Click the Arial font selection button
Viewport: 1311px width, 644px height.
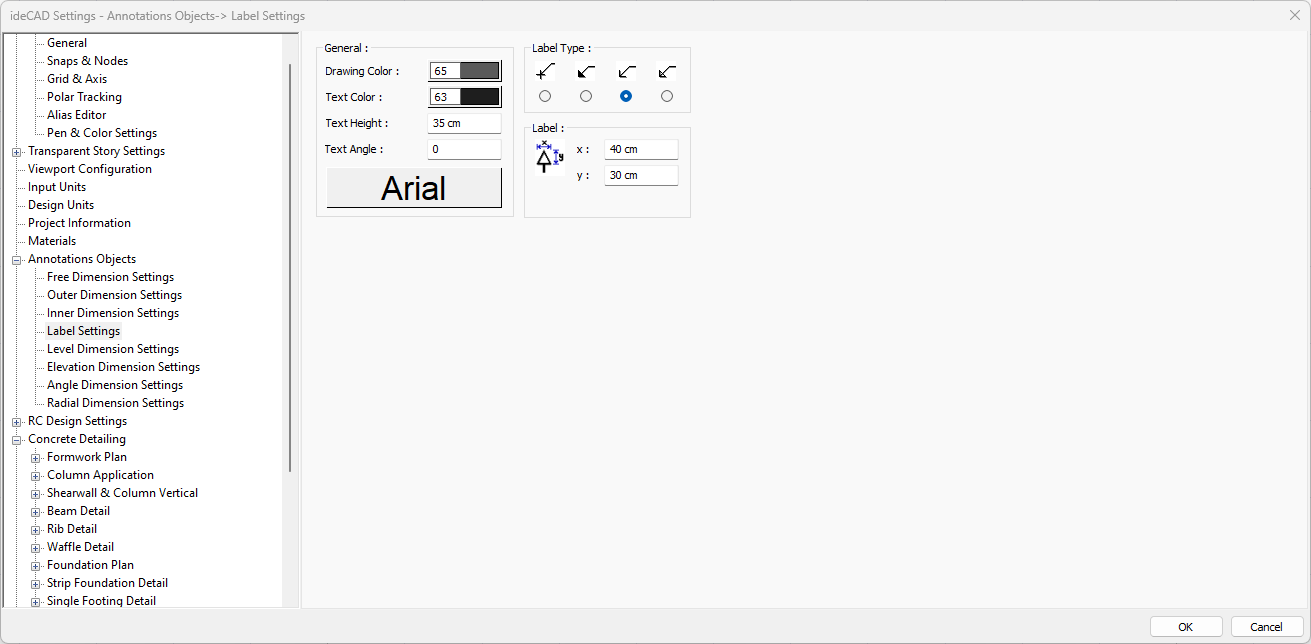point(414,188)
